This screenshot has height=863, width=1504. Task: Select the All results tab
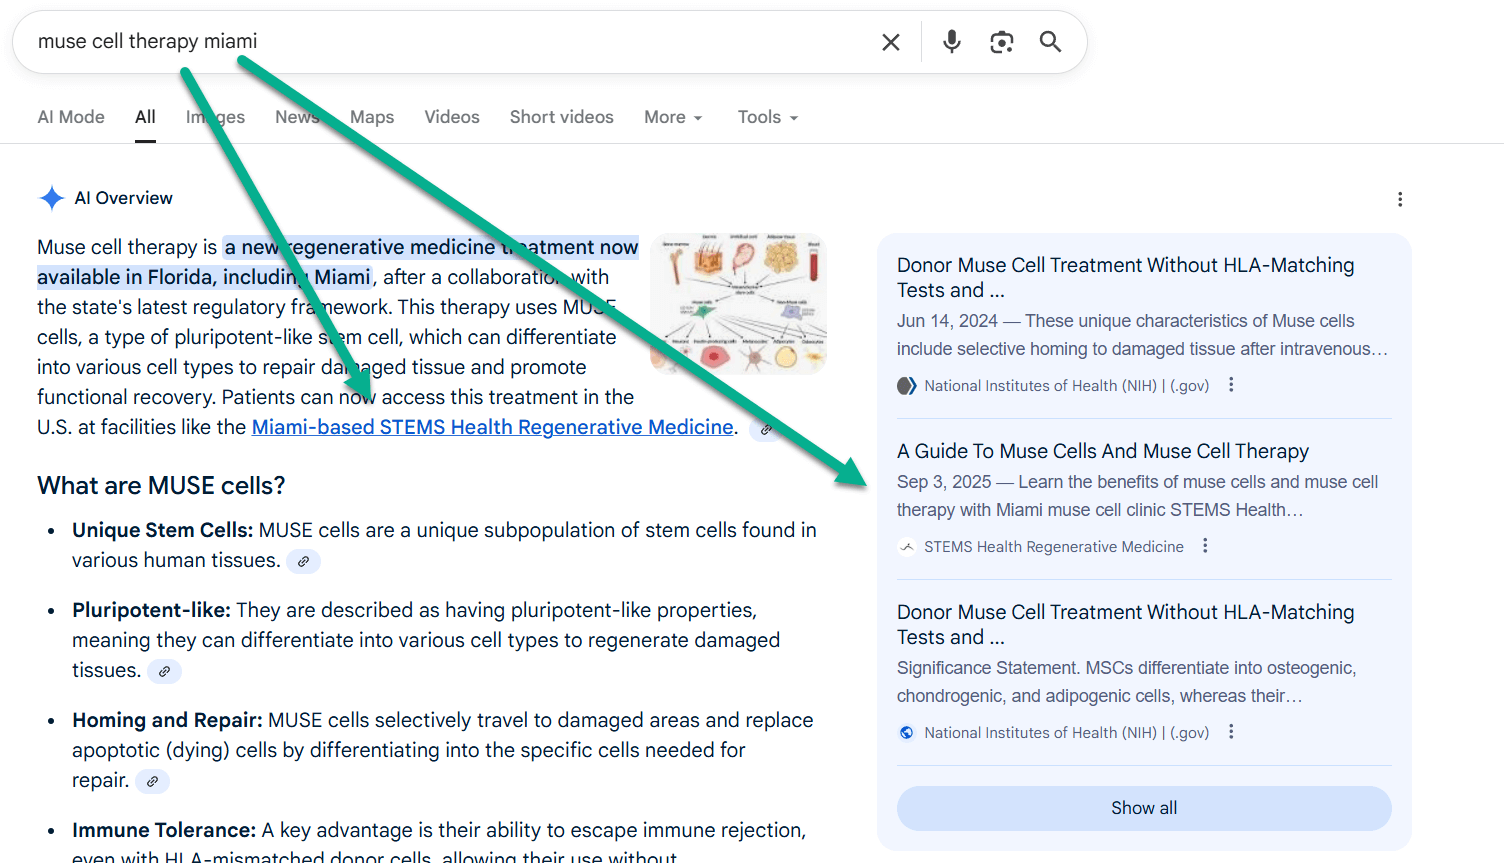145,117
